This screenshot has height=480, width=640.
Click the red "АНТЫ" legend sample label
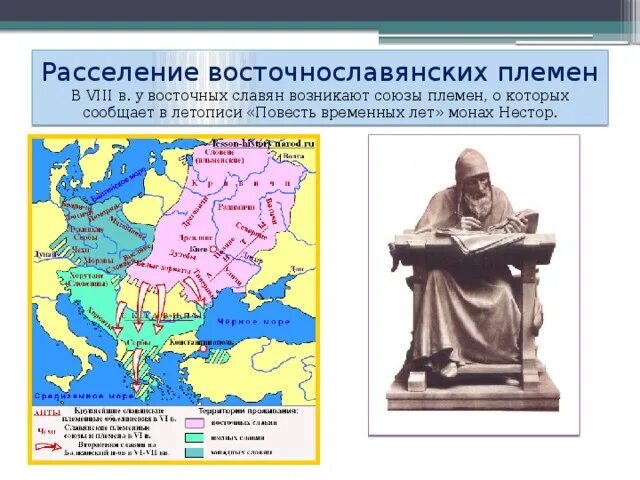(x=47, y=412)
